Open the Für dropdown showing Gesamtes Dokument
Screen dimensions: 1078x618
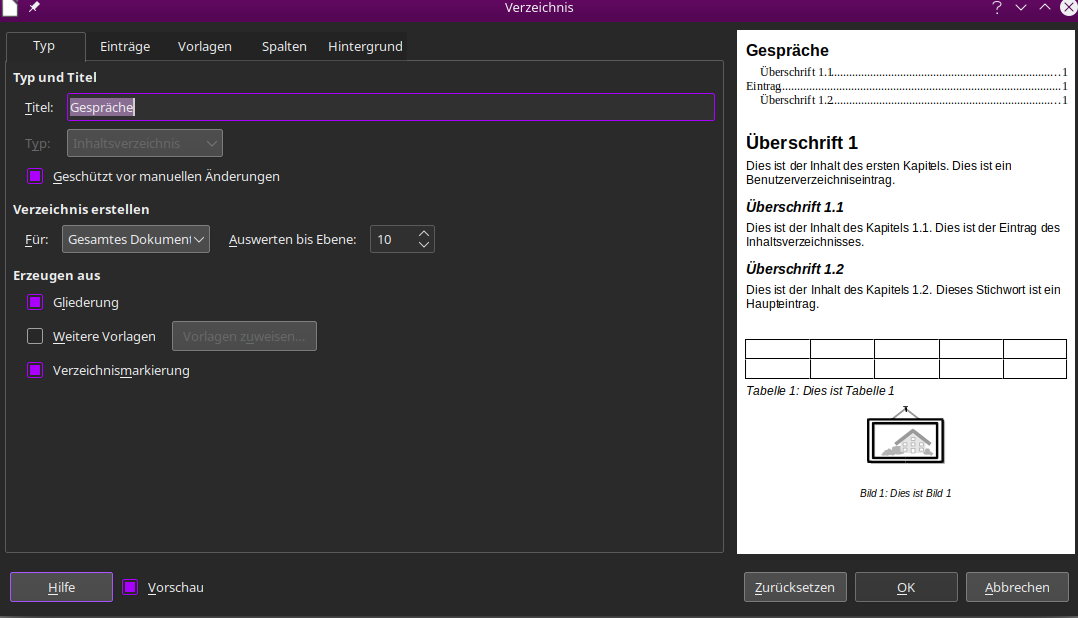coord(135,239)
